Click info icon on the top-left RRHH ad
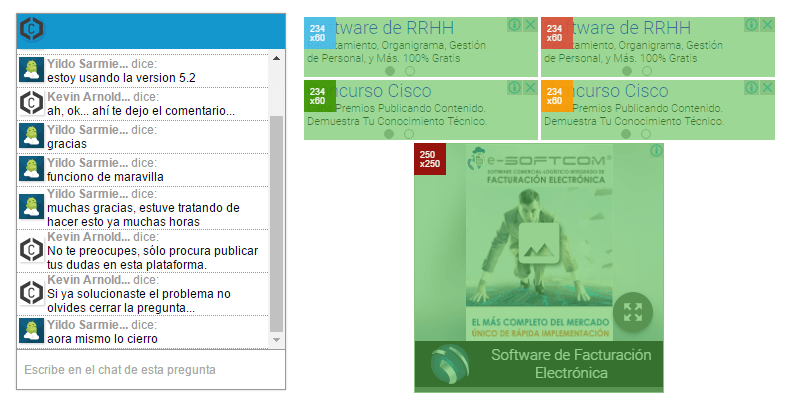 coord(514,25)
